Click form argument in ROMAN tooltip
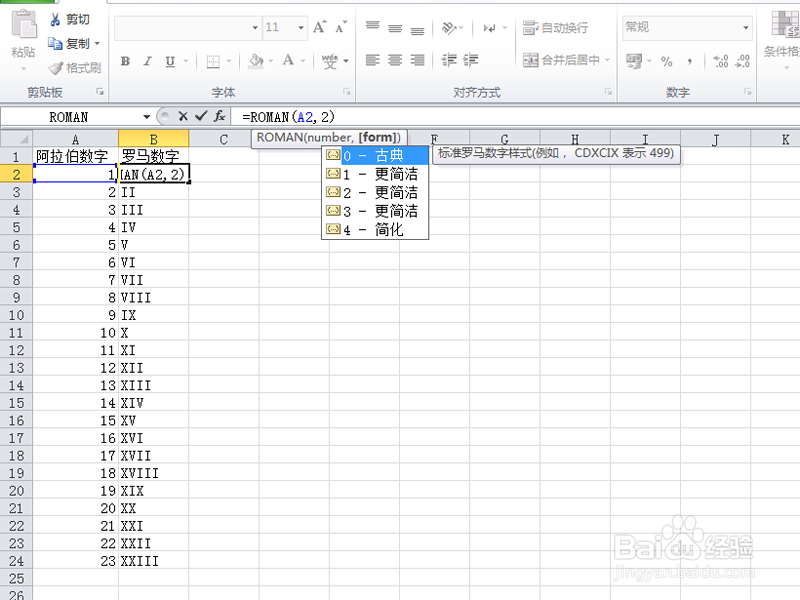The width and height of the screenshot is (800, 600). pyautogui.click(x=379, y=138)
